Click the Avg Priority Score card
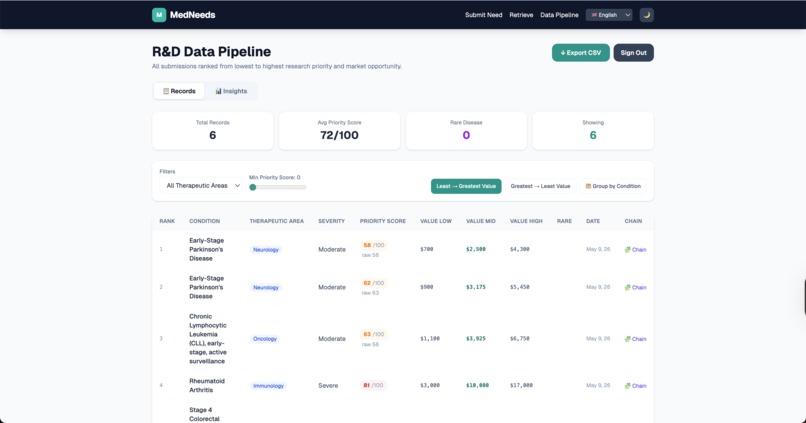The width and height of the screenshot is (806, 423). coord(339,131)
